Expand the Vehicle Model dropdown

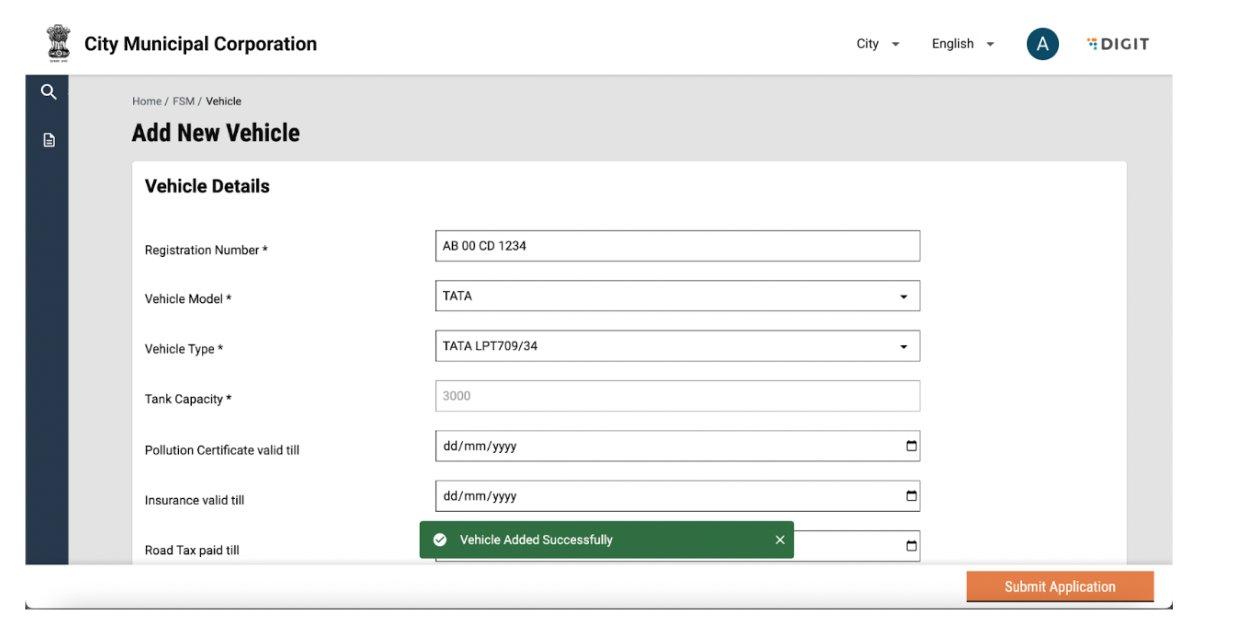[x=677, y=296]
